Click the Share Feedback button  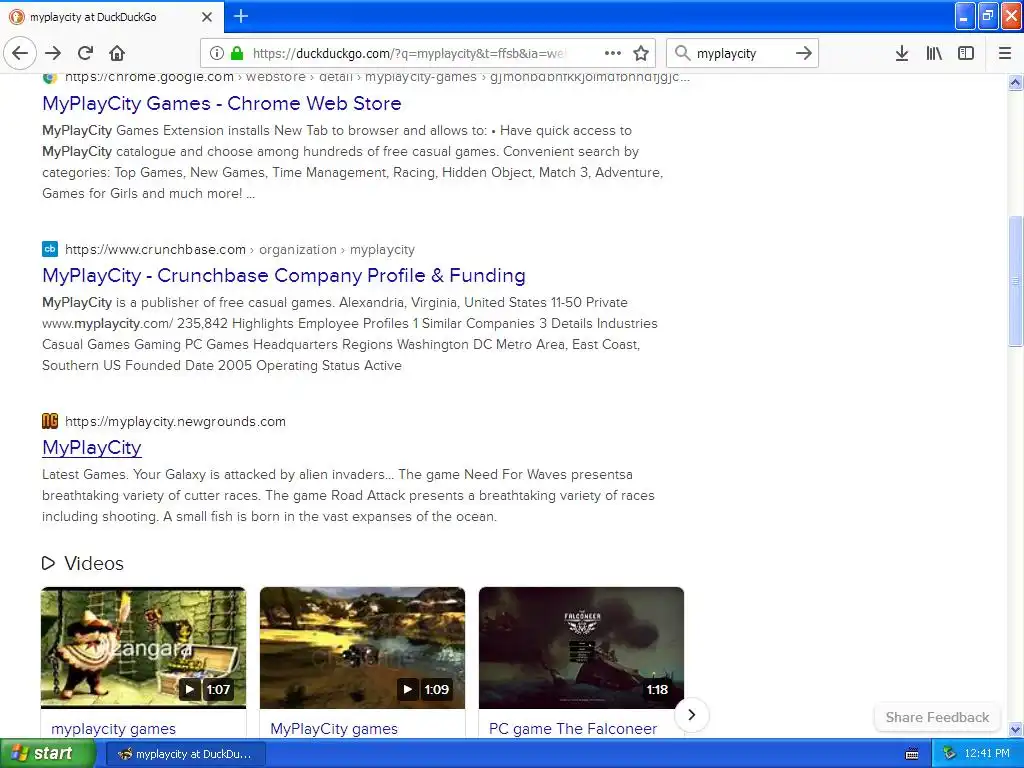937,717
